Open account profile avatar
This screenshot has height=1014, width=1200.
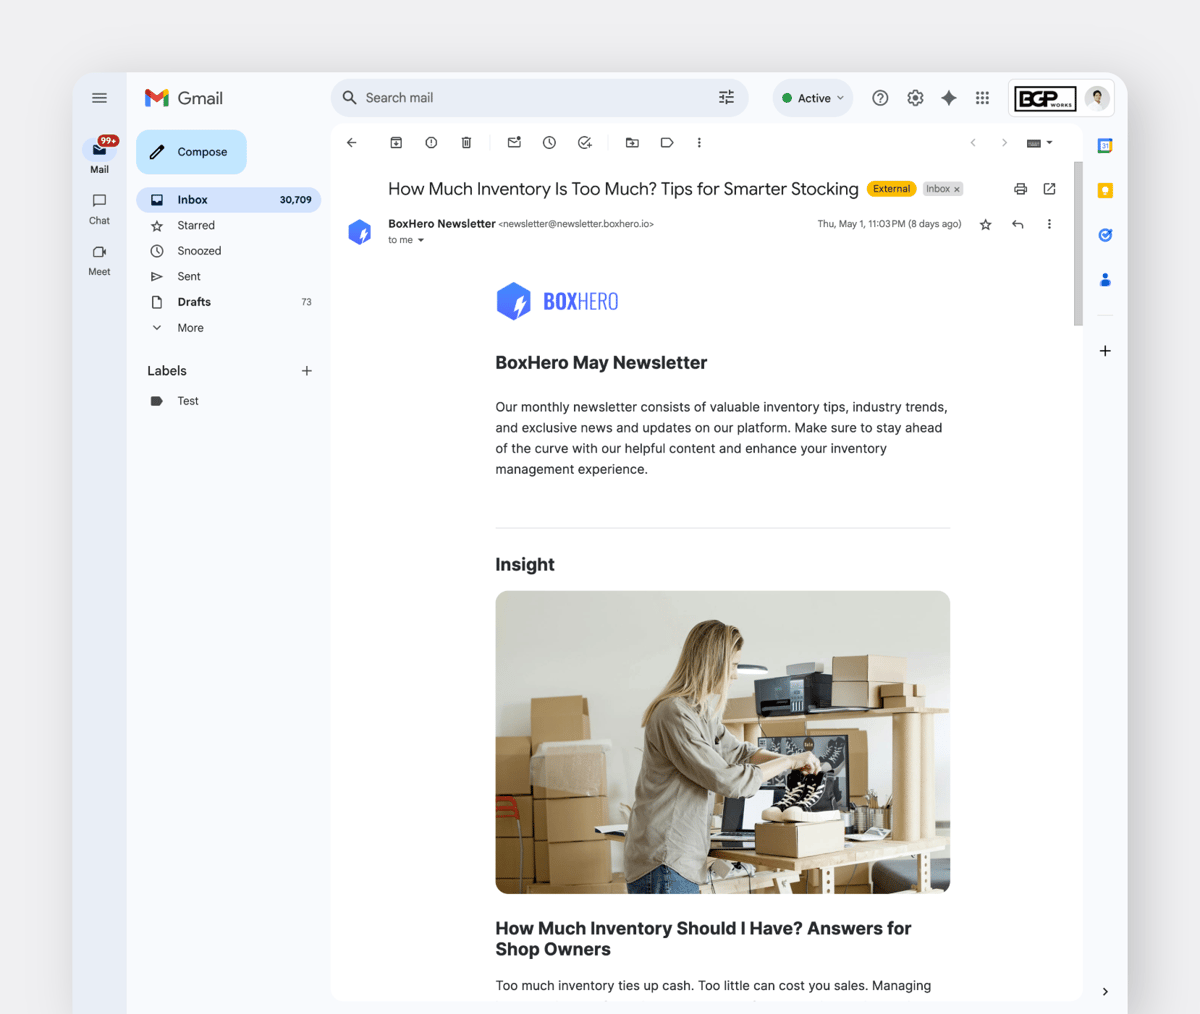coord(1097,98)
